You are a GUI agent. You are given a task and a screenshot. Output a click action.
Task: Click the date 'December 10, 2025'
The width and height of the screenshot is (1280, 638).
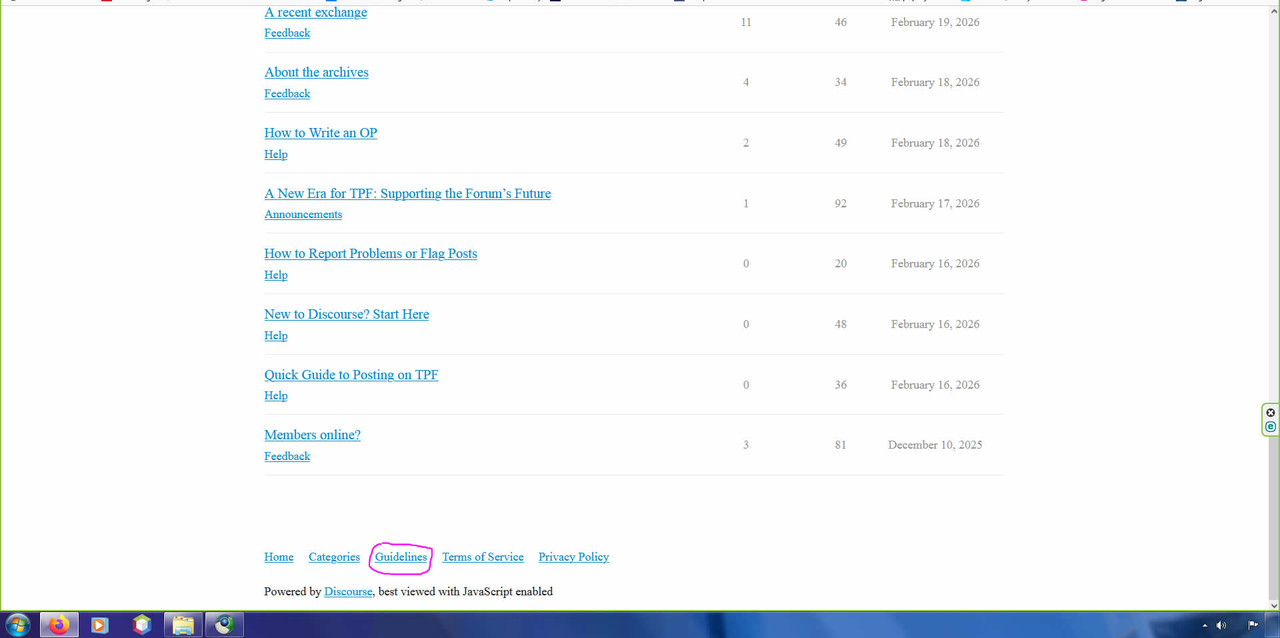935,445
